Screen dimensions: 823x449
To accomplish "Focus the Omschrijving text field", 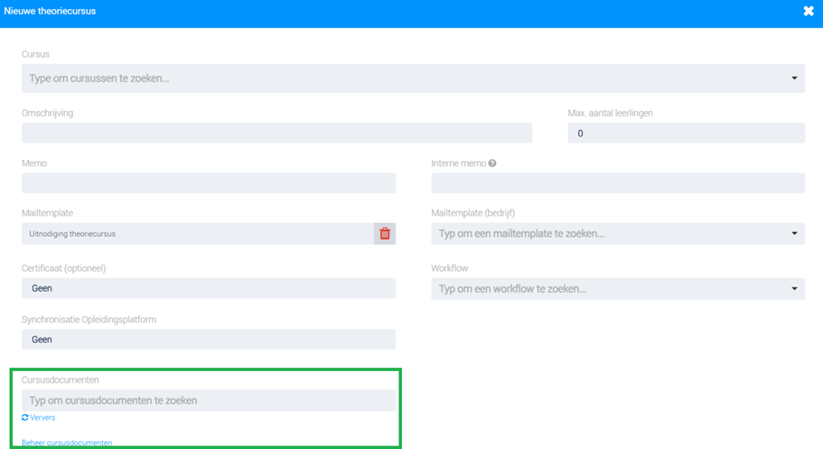I will (x=277, y=133).
